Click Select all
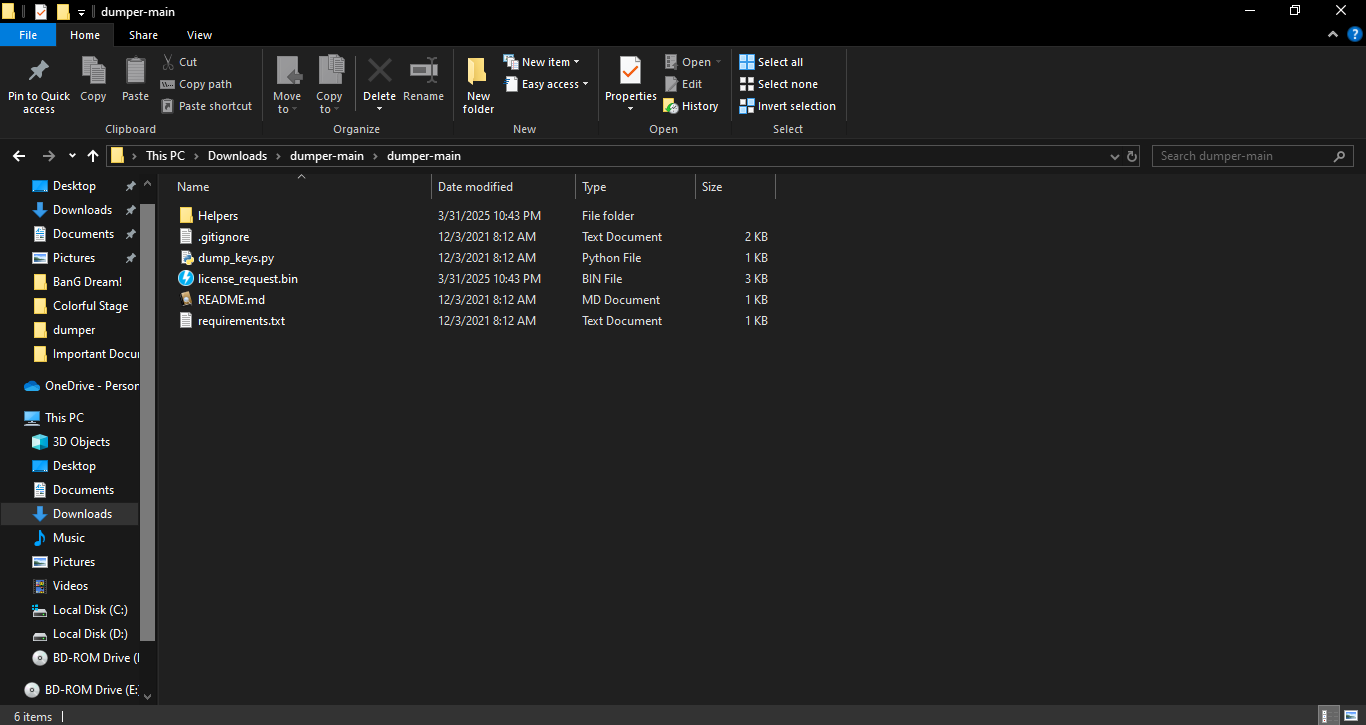 pos(771,62)
